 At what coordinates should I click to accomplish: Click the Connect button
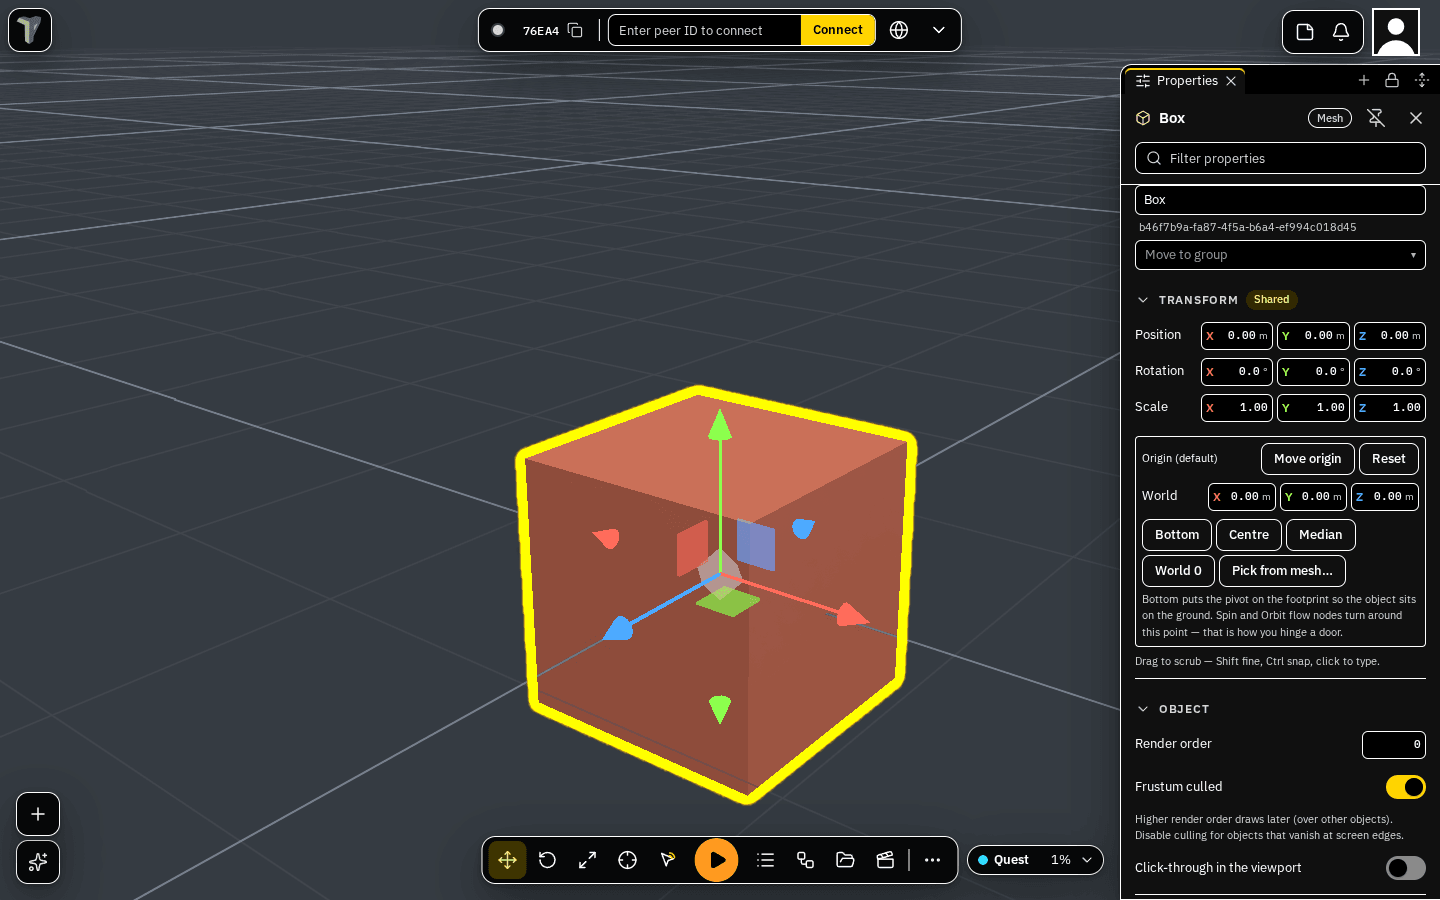tap(838, 30)
